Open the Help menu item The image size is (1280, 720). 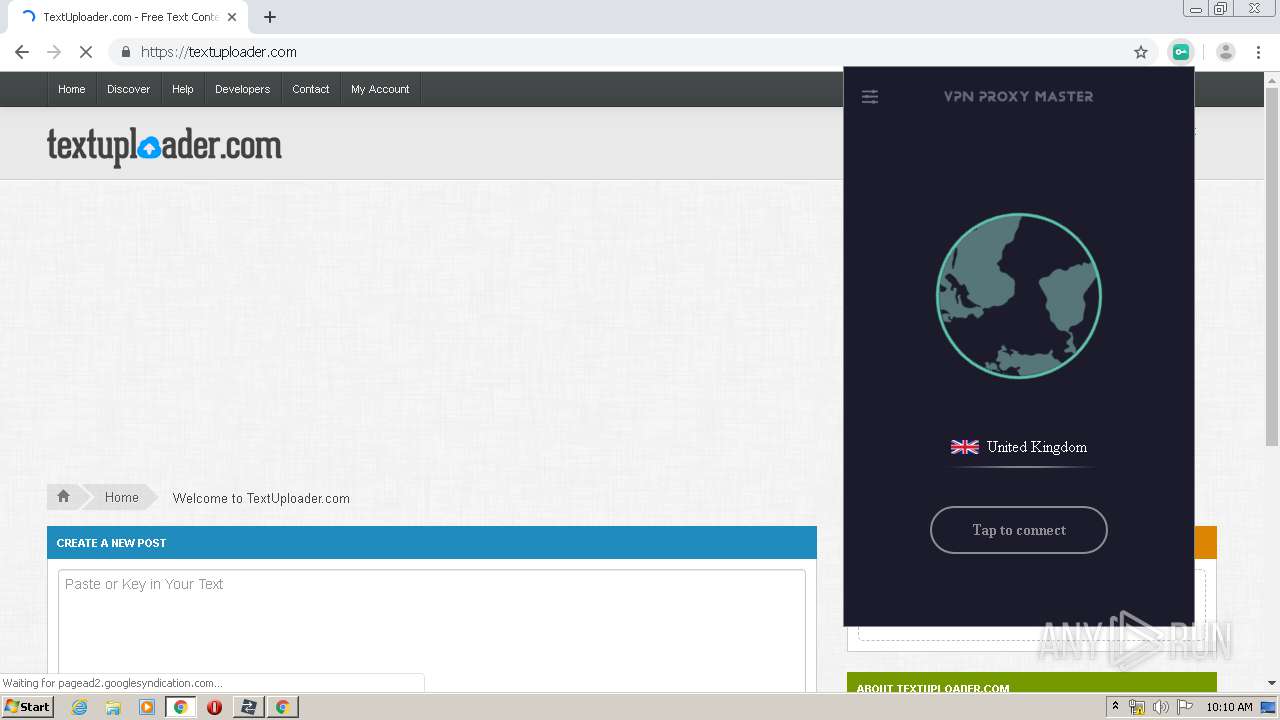click(x=183, y=89)
